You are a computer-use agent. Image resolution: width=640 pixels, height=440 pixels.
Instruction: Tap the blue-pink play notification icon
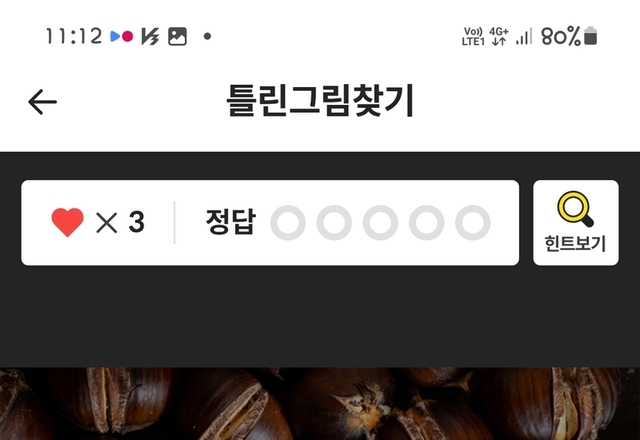122,36
